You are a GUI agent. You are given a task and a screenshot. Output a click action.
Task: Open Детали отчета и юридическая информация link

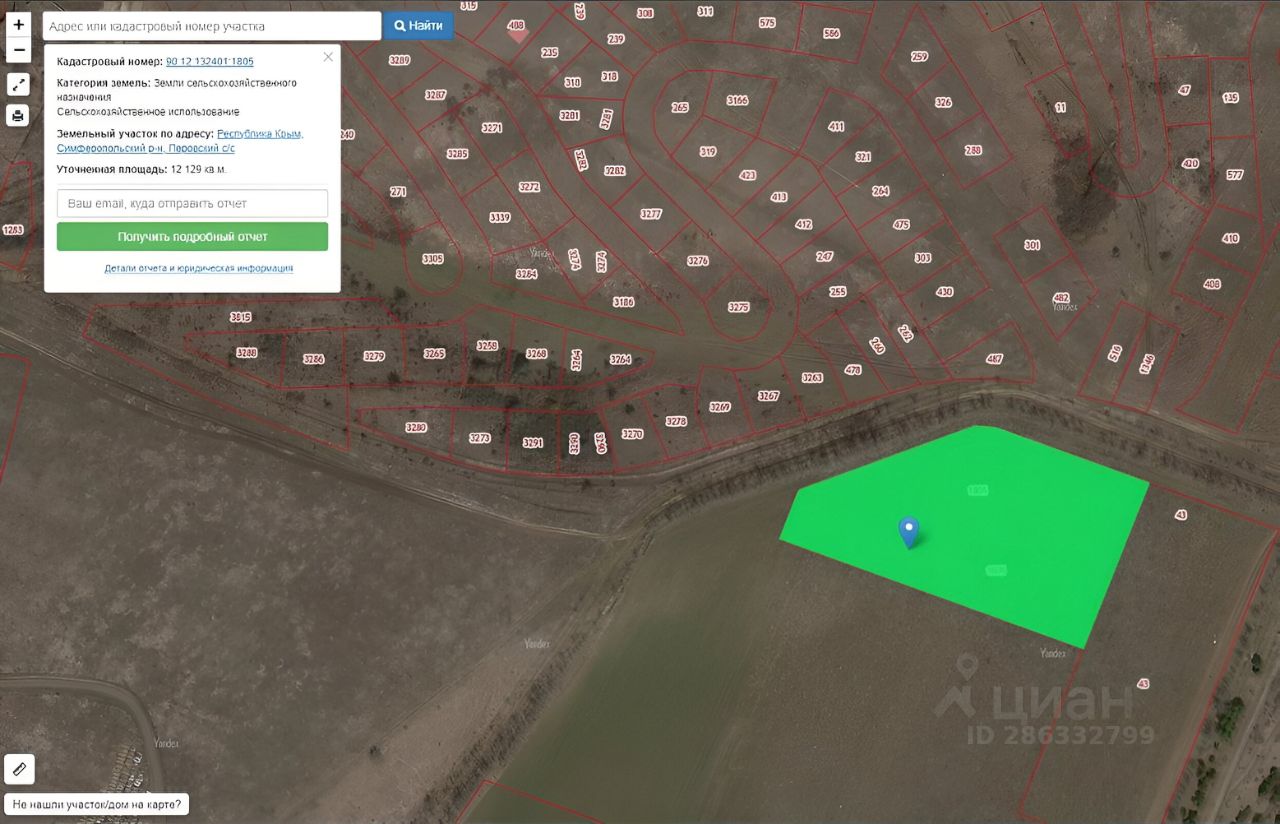198,268
